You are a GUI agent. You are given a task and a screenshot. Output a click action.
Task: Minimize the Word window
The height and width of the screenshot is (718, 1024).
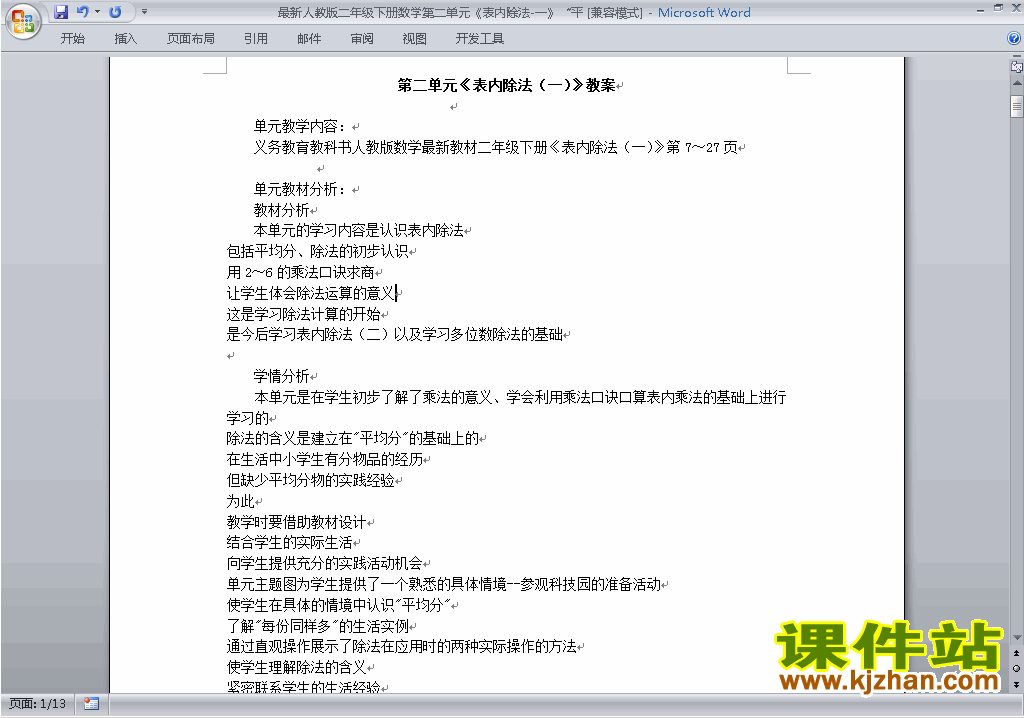(980, 10)
